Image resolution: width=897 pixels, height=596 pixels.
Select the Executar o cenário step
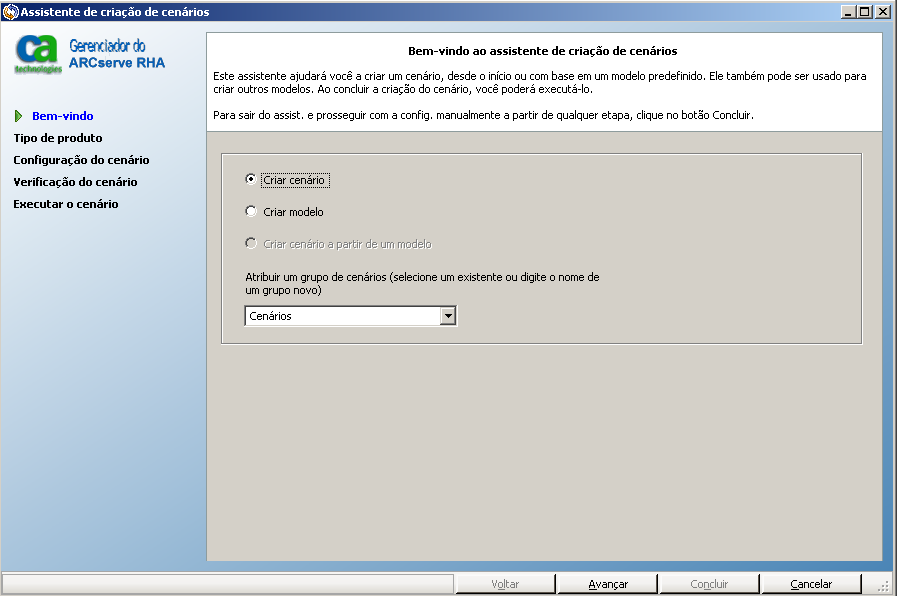(66, 204)
